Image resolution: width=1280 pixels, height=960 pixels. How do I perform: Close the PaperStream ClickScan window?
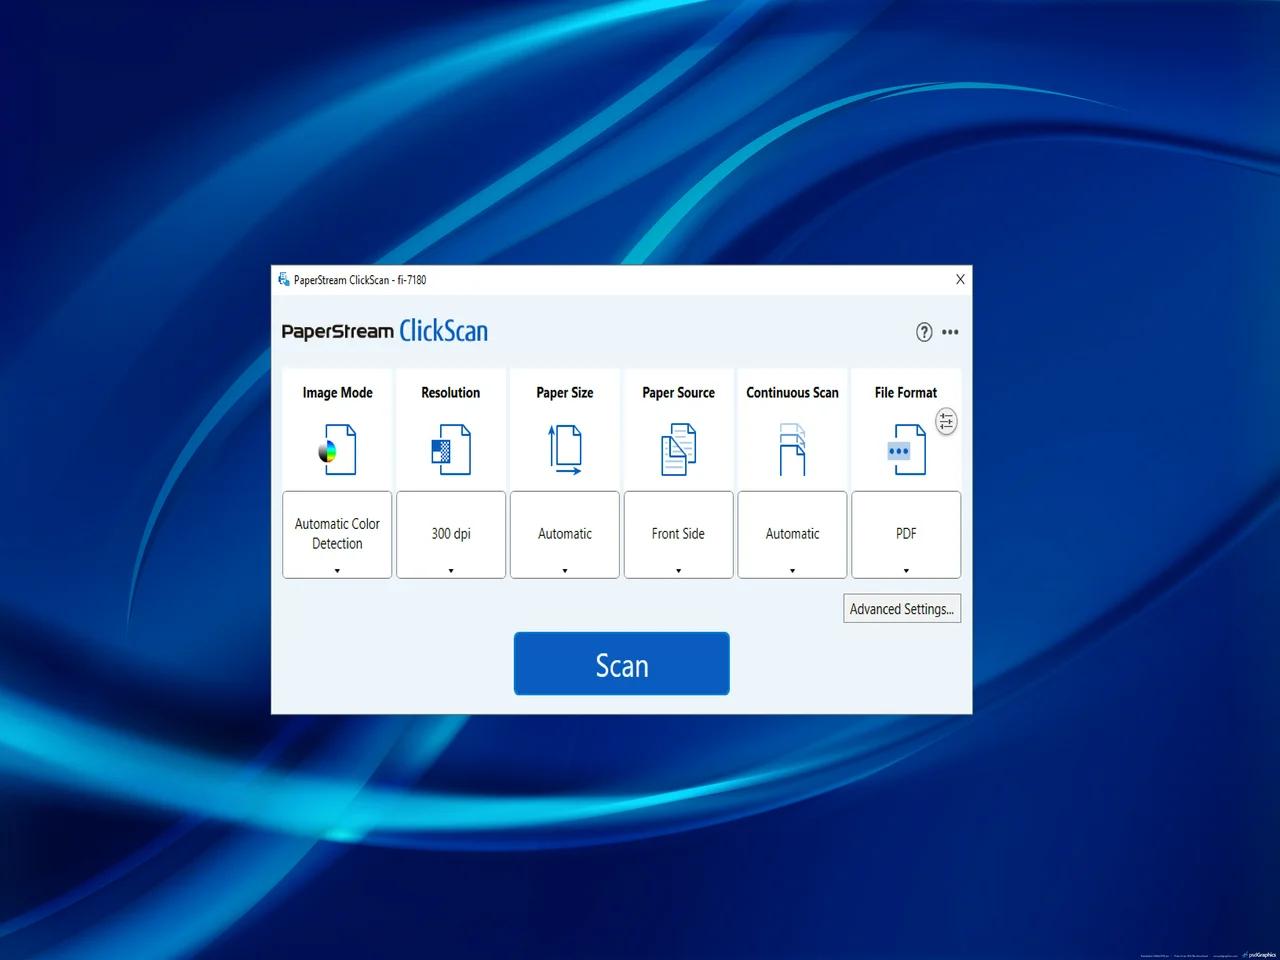(960, 280)
